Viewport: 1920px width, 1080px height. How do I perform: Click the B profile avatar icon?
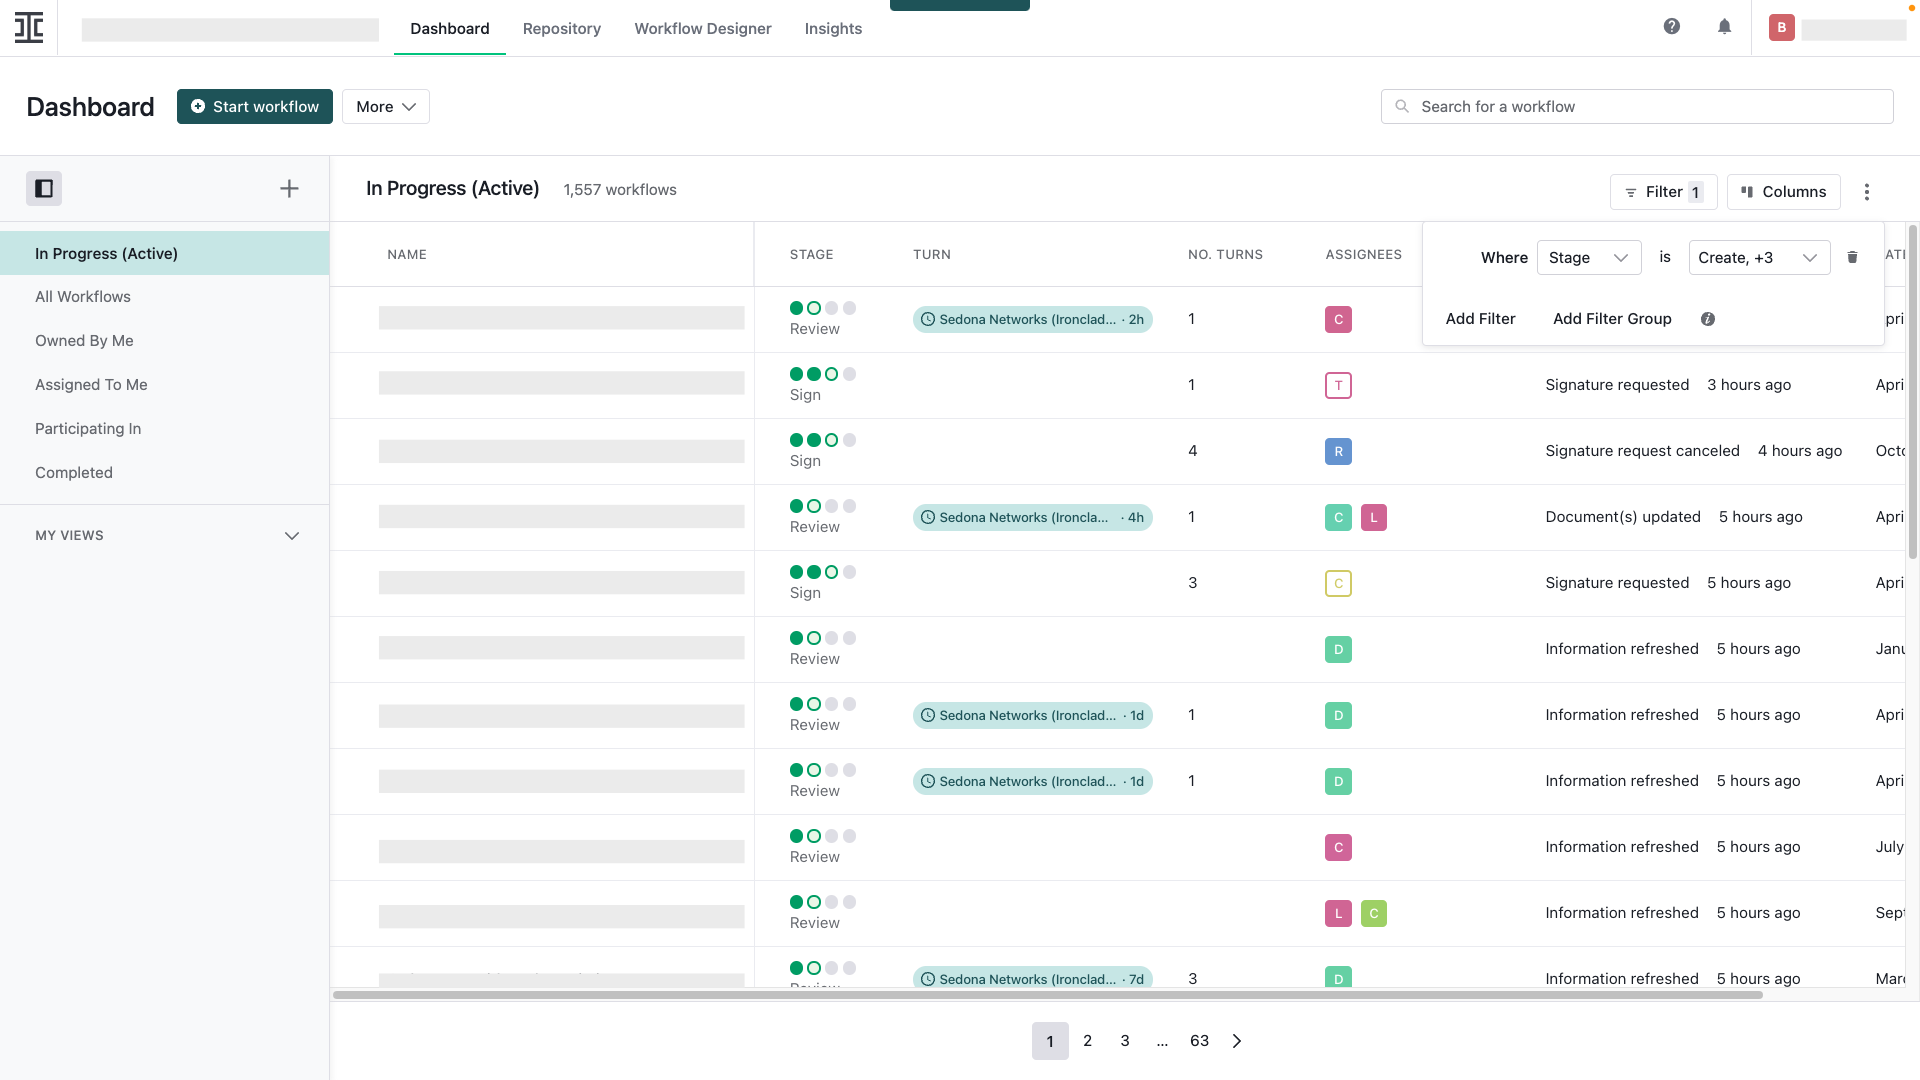click(x=1782, y=27)
